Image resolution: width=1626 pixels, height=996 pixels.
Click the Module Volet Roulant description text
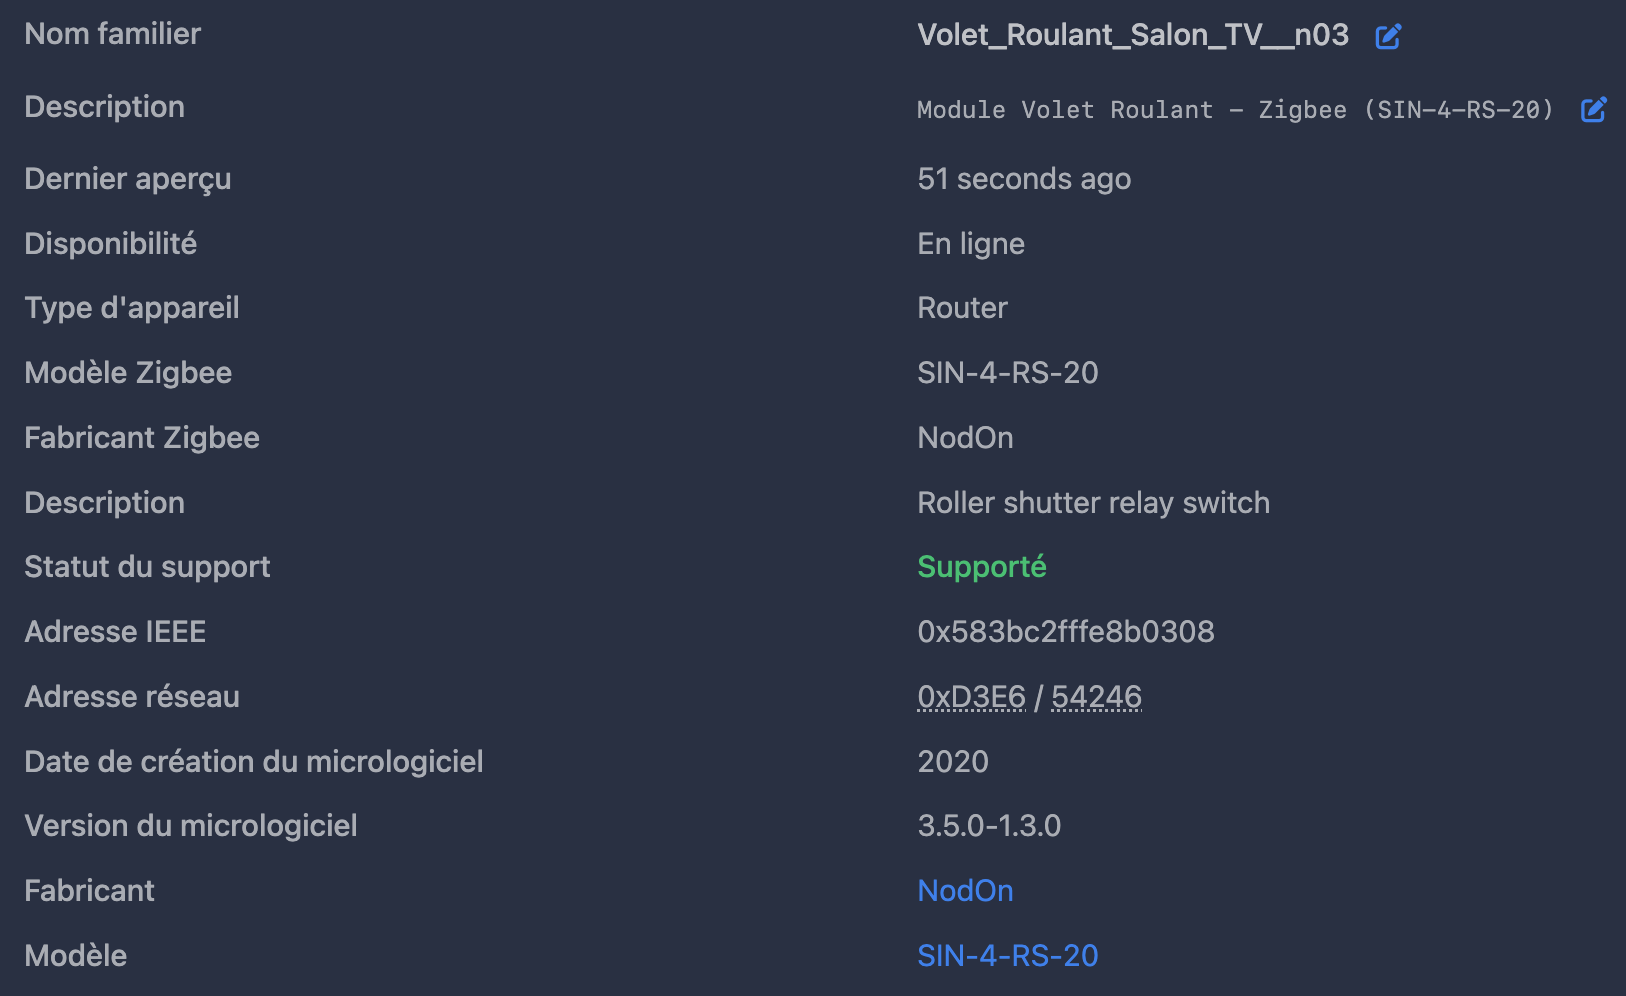coord(1235,109)
